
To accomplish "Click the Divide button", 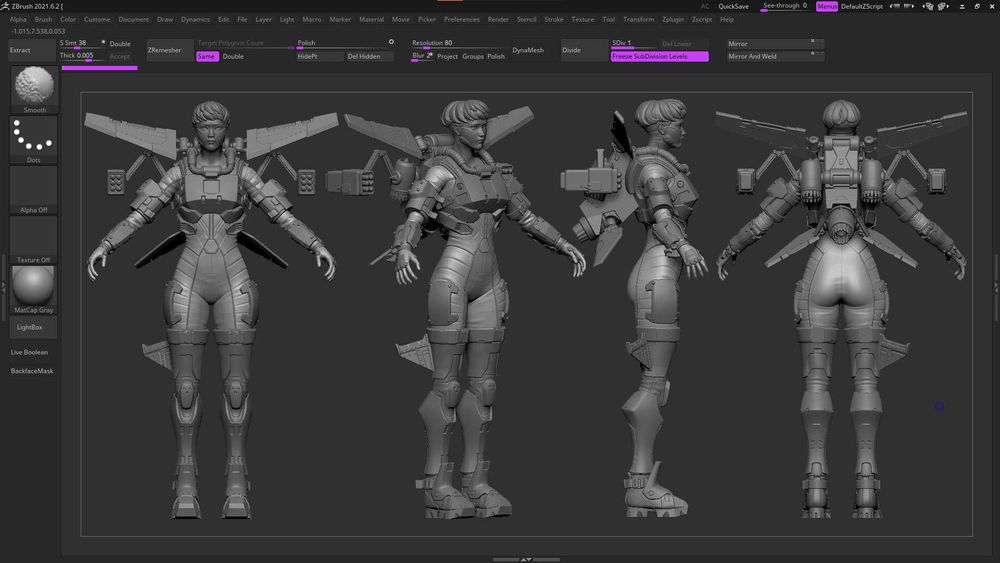I will pos(584,50).
